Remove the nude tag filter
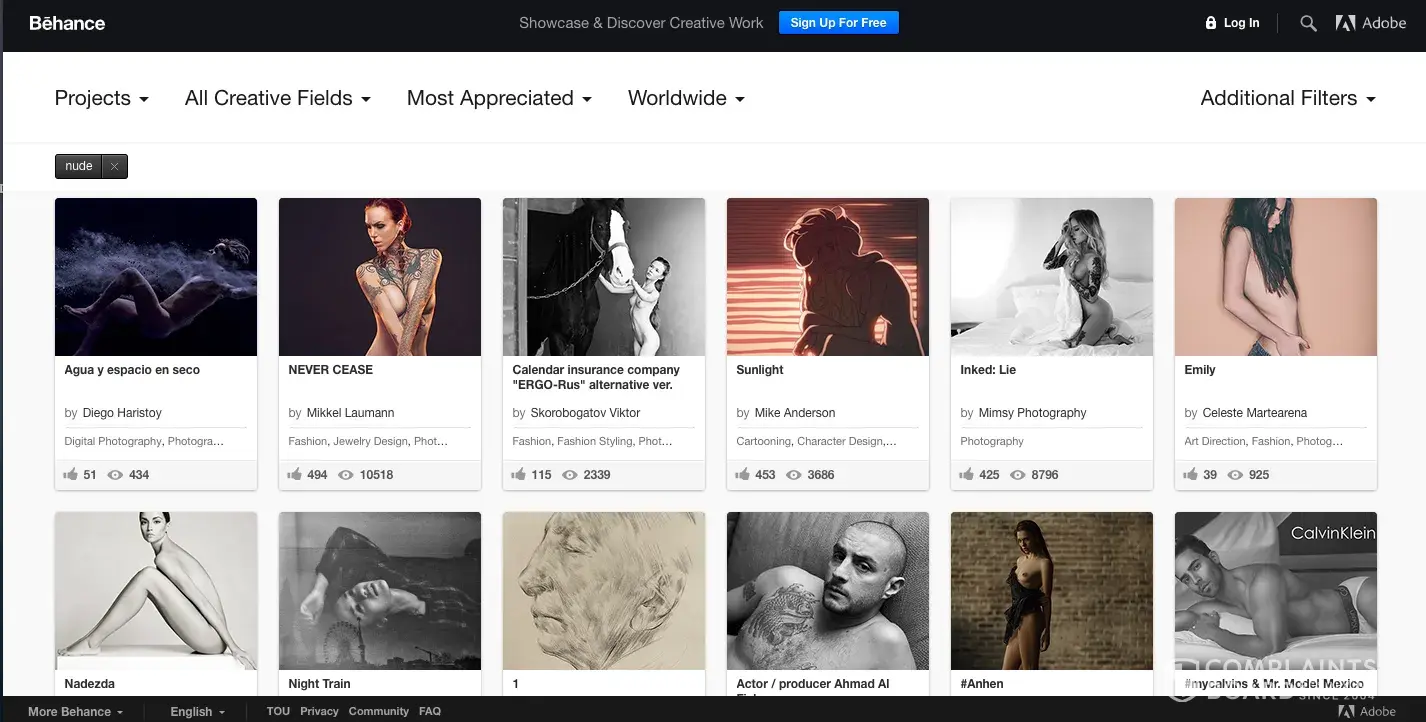The width and height of the screenshot is (1426, 722). coord(114,167)
